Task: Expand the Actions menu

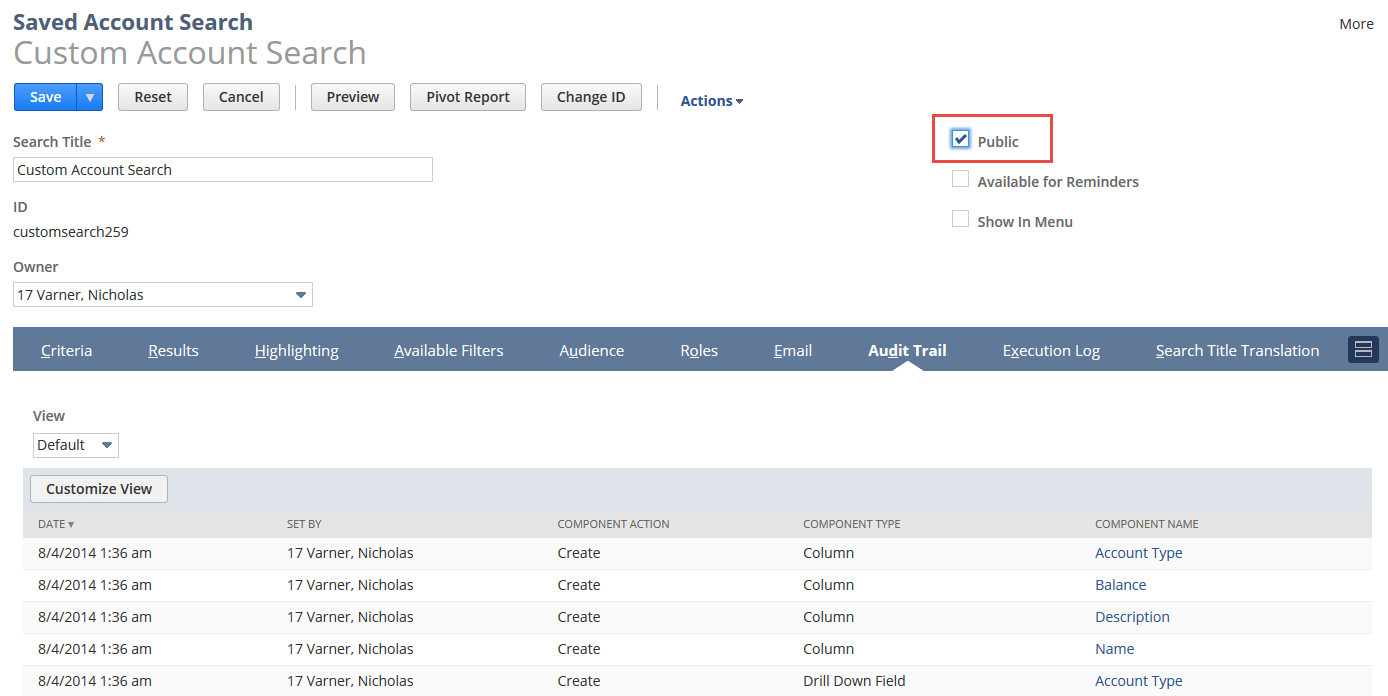Action: click(x=711, y=101)
